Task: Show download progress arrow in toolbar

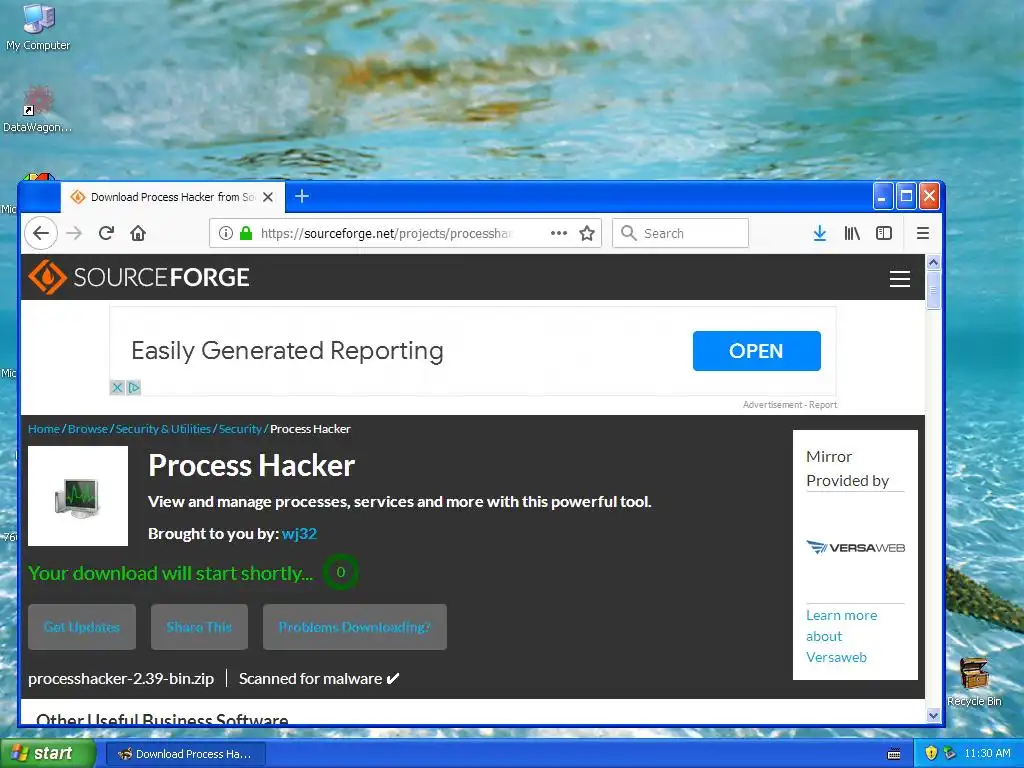Action: (820, 233)
